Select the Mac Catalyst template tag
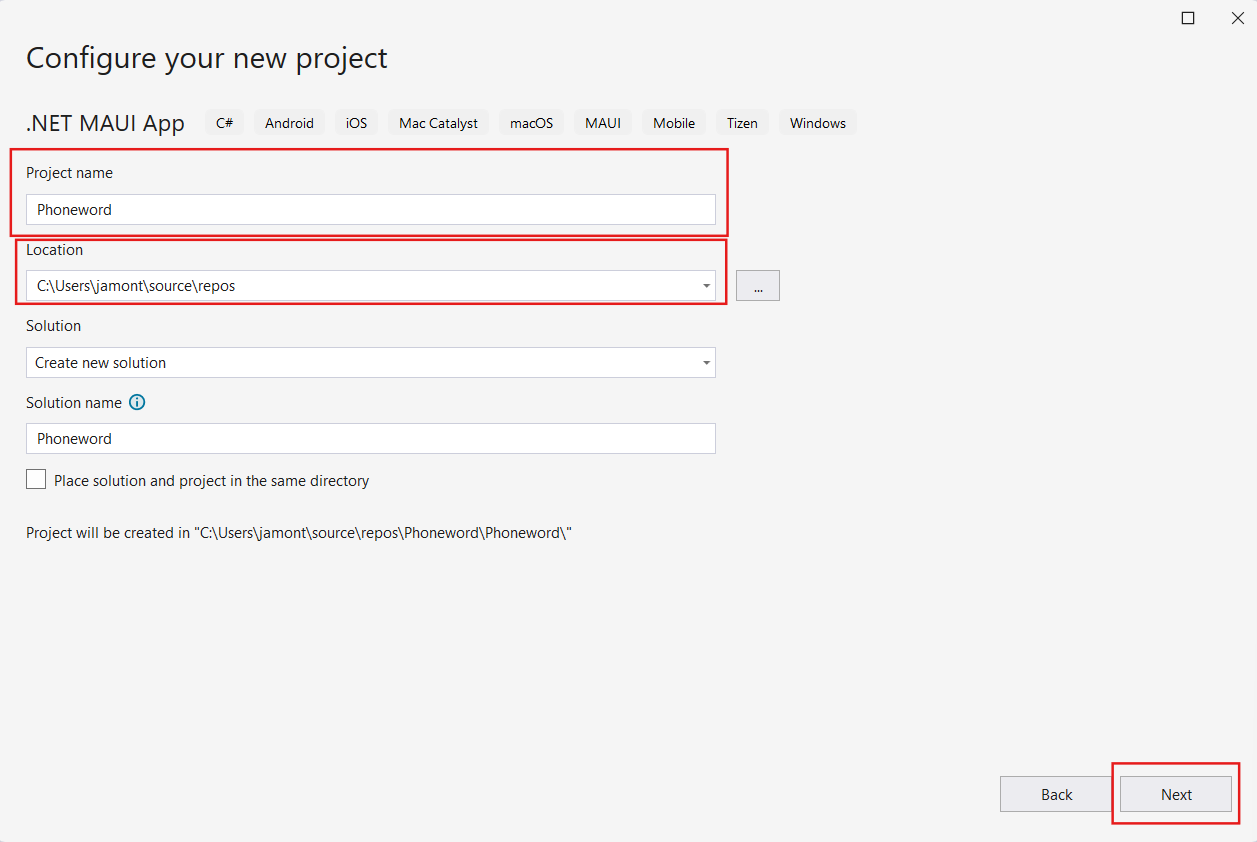 [438, 122]
